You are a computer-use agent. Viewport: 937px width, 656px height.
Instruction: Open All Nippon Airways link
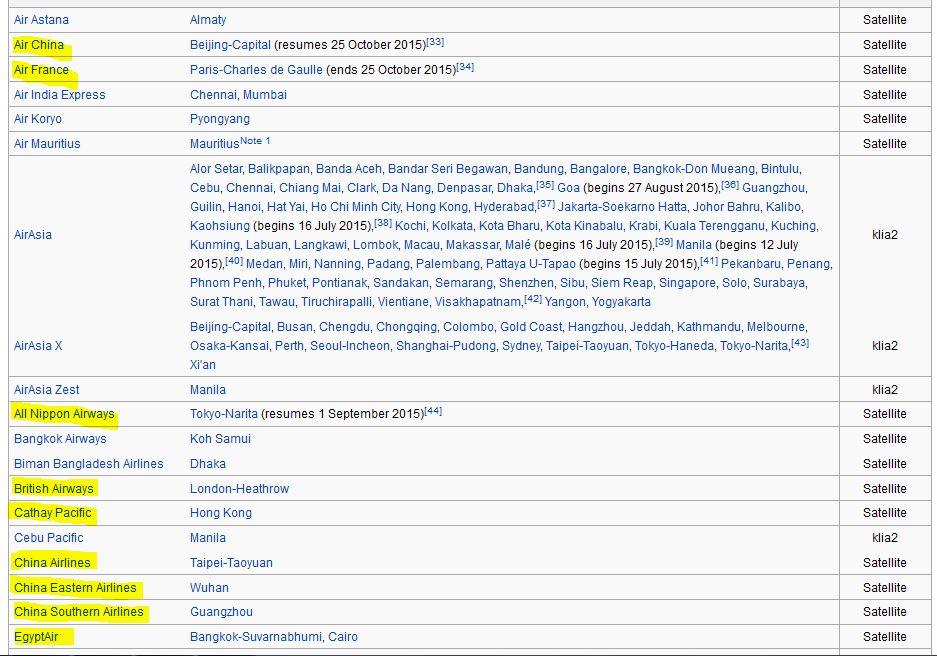(x=64, y=414)
